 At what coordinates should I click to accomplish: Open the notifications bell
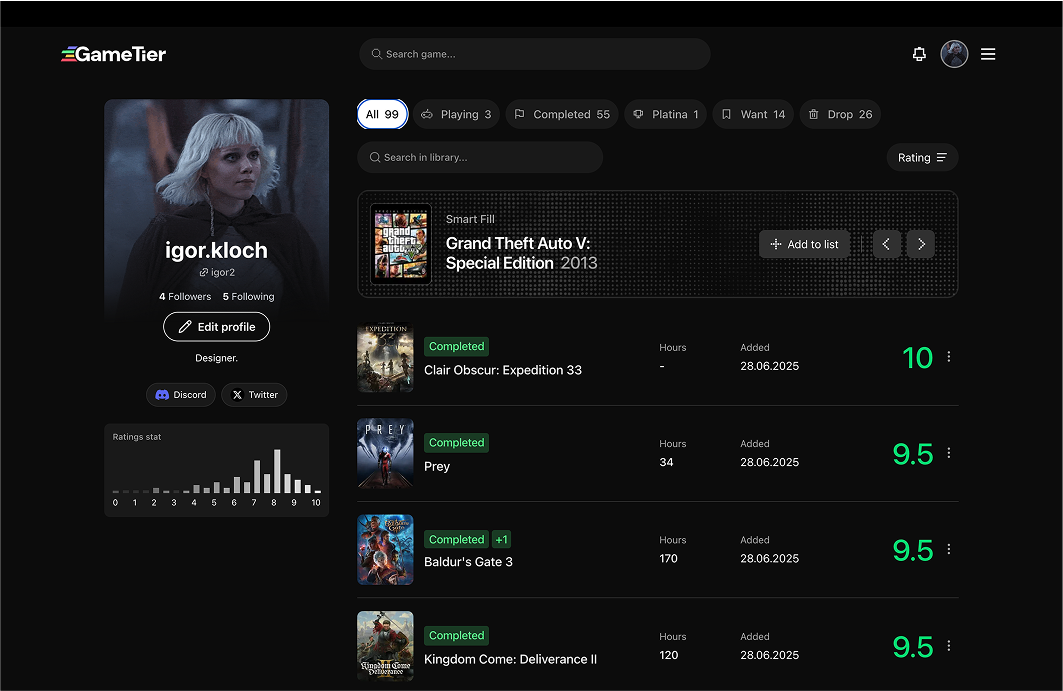[919, 54]
